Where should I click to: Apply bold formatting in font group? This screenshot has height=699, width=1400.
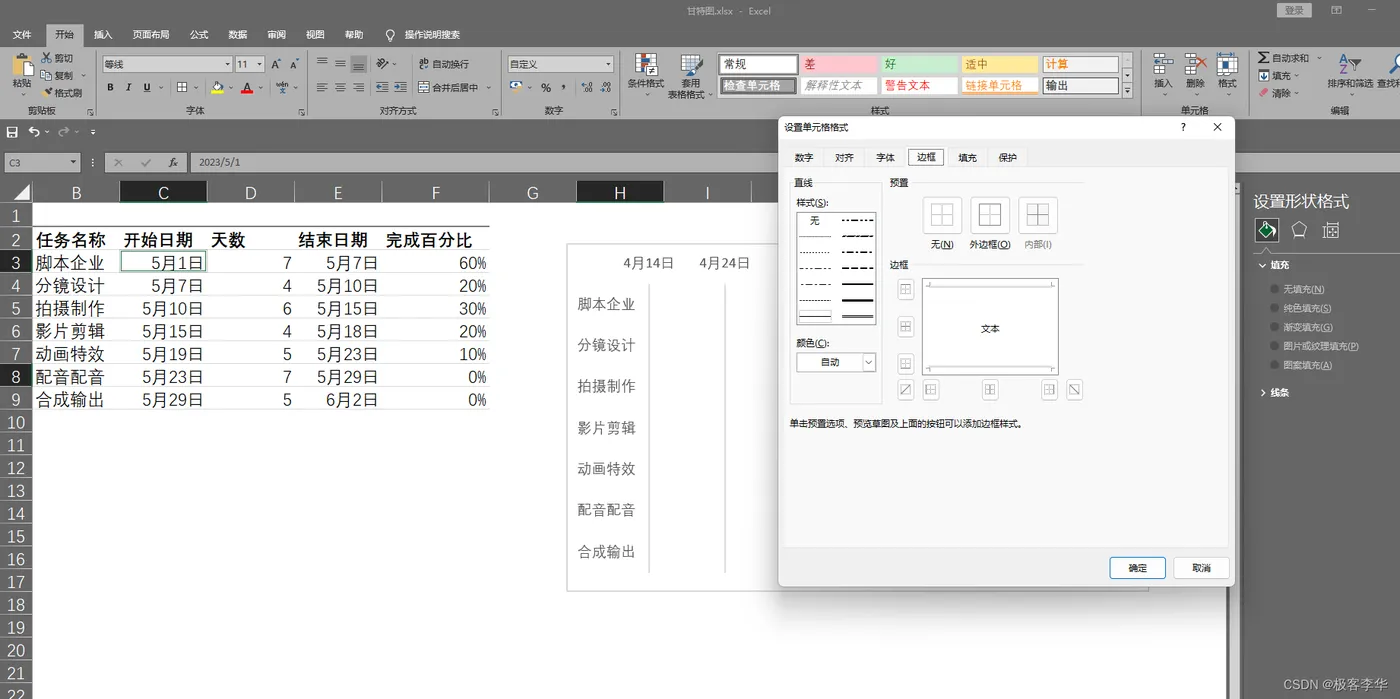[111, 88]
